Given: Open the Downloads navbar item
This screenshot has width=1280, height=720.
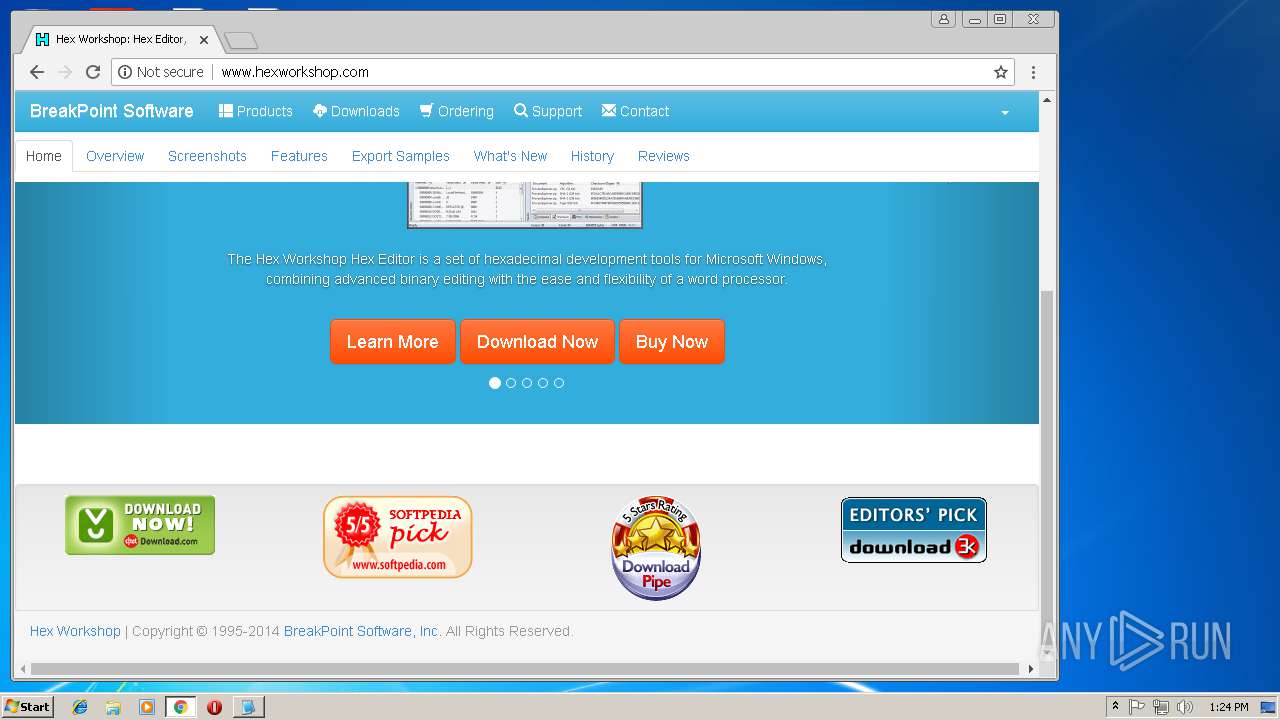Looking at the screenshot, I should 356,111.
